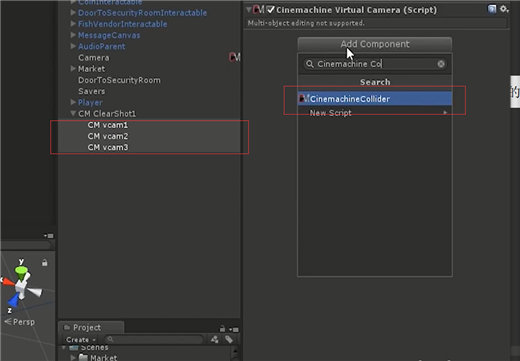Open the New Script submenu entry
The width and height of the screenshot is (520, 361).
[375, 113]
